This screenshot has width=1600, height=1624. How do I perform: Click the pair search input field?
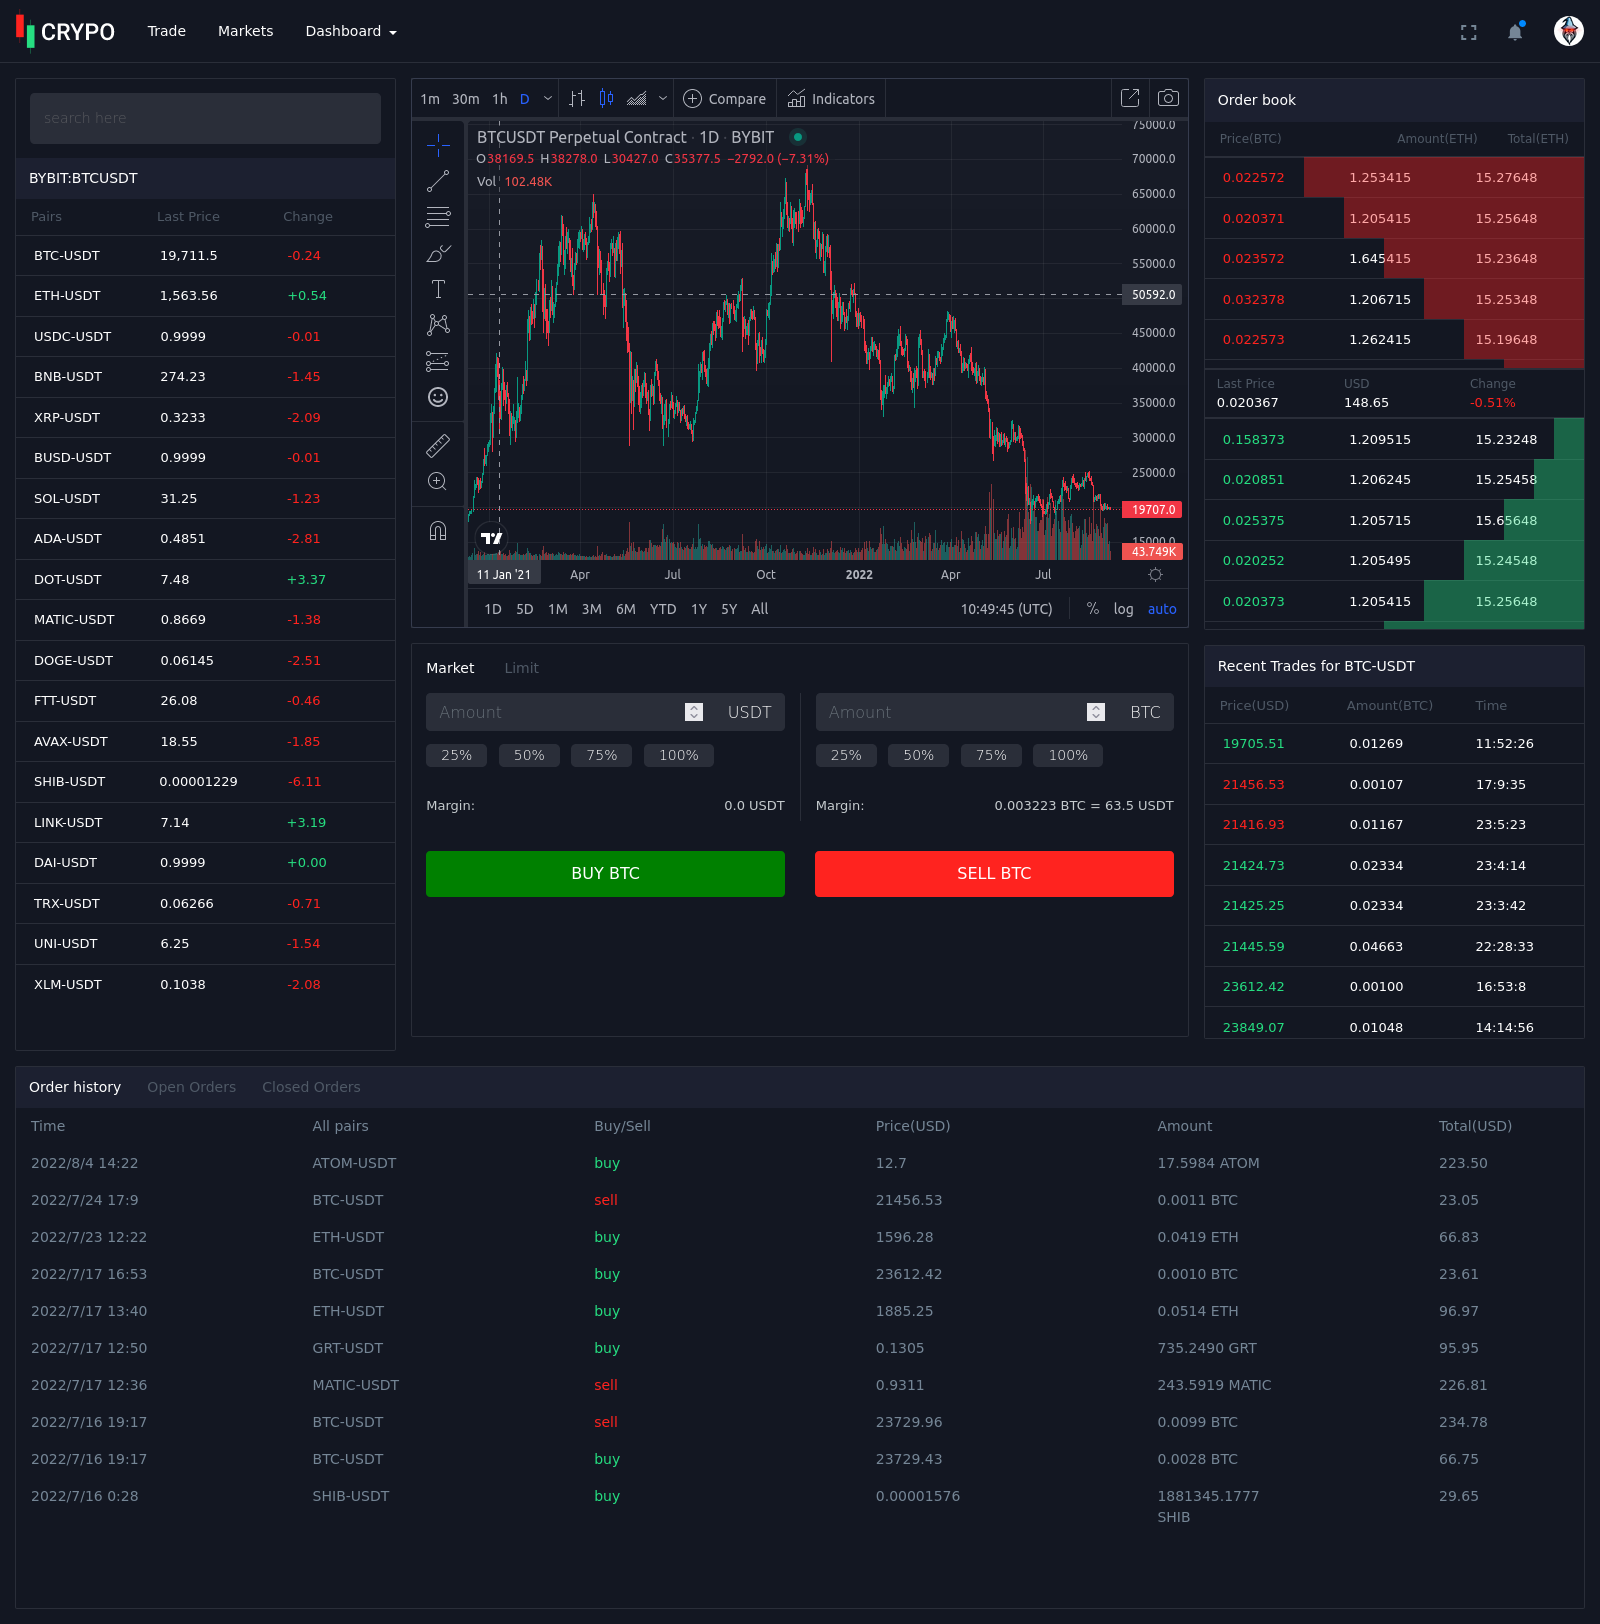tap(205, 118)
